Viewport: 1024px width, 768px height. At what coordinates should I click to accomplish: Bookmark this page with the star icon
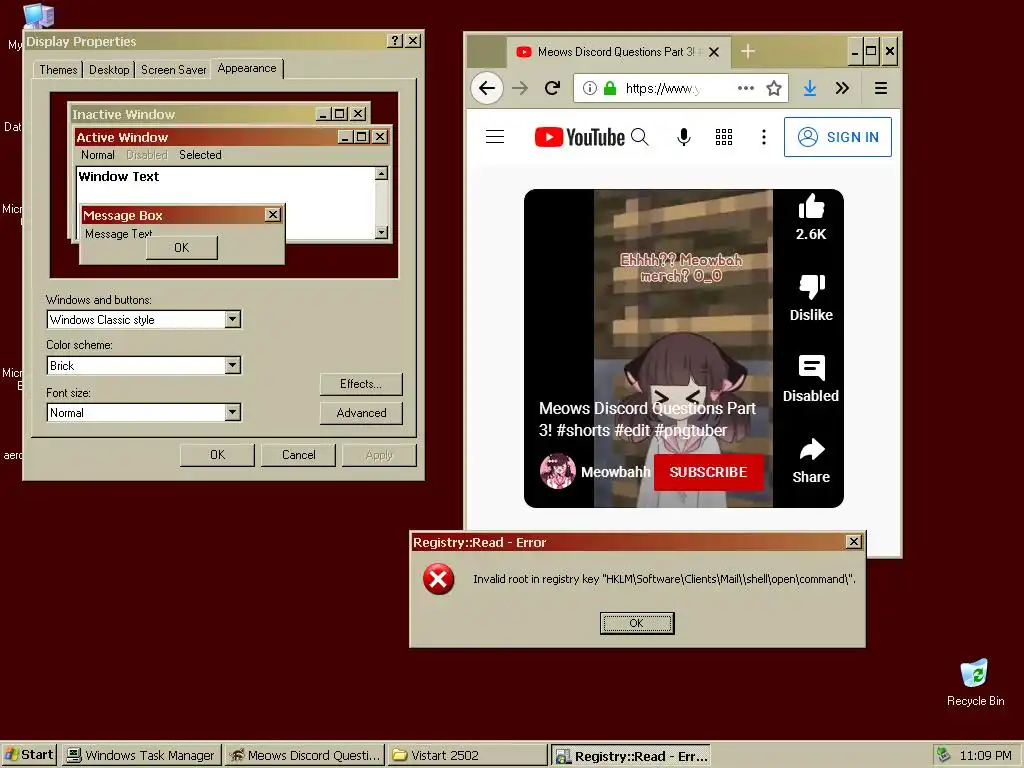(x=774, y=88)
